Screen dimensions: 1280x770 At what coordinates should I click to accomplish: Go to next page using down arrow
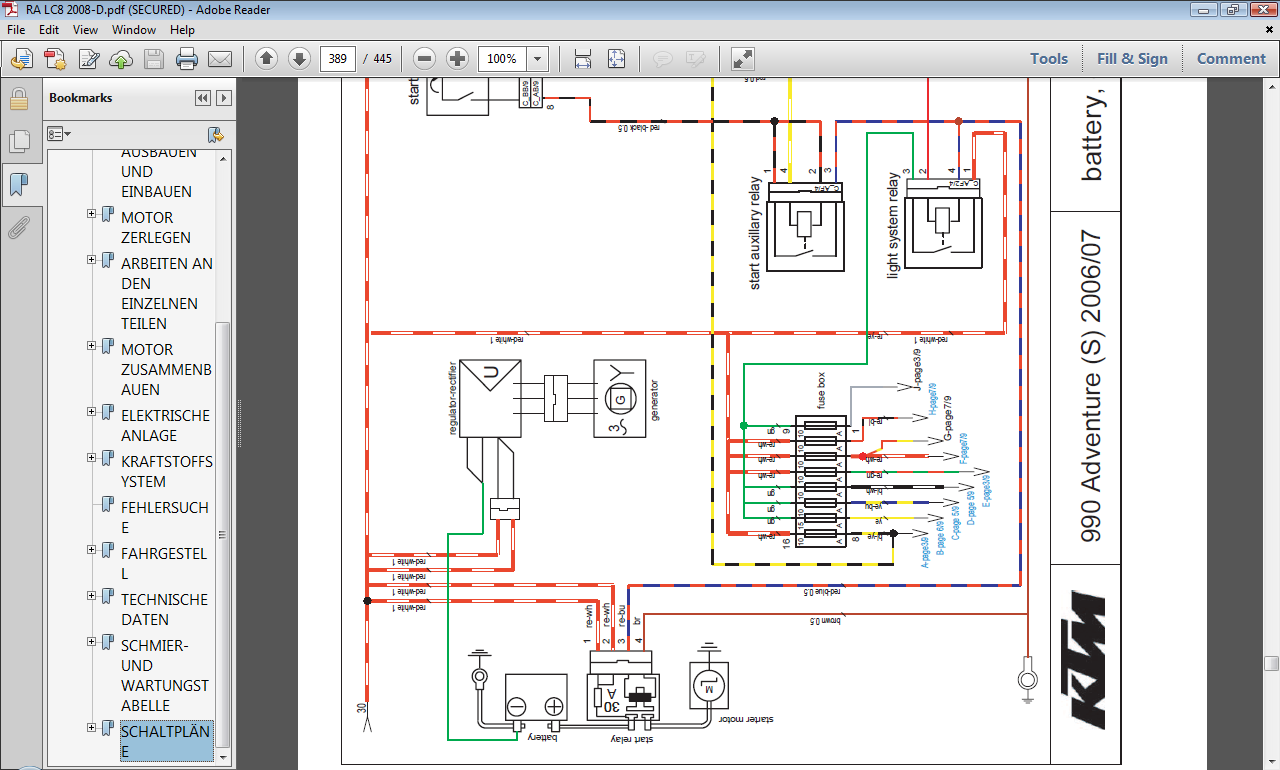pyautogui.click(x=299, y=59)
